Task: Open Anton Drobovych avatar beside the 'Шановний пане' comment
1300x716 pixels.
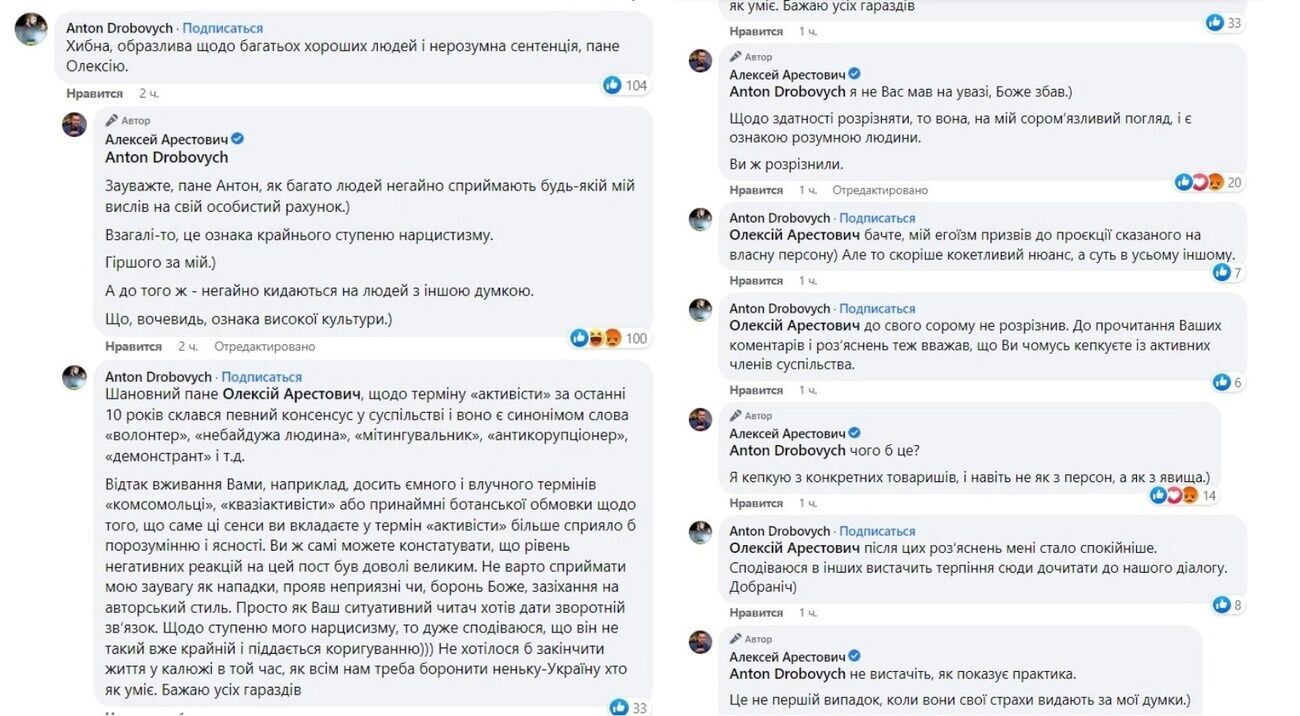Action: [x=75, y=377]
